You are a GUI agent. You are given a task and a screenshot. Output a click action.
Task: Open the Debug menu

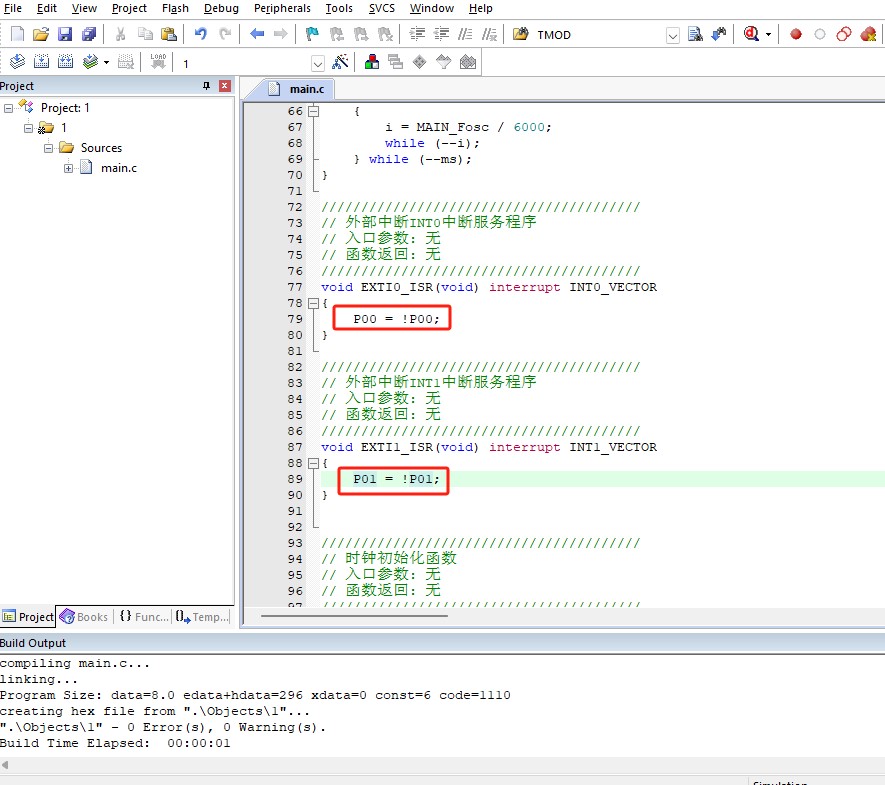(x=221, y=8)
